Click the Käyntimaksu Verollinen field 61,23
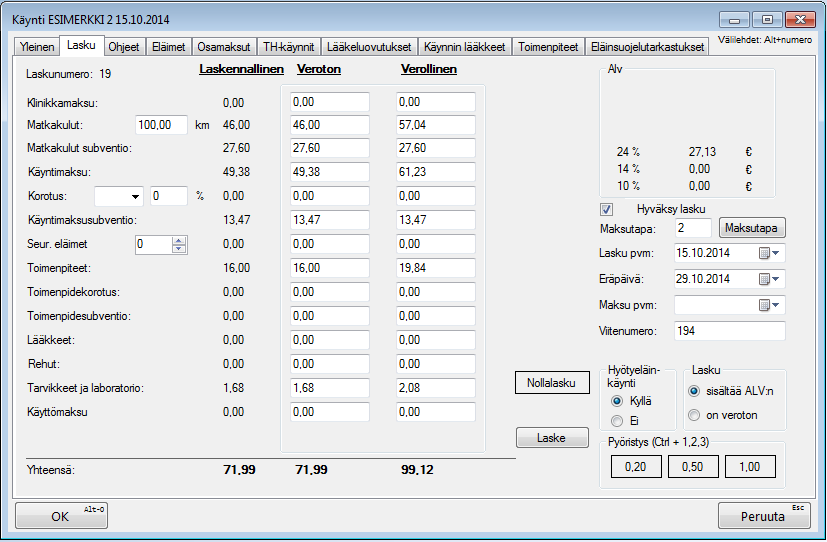 pyautogui.click(x=436, y=172)
